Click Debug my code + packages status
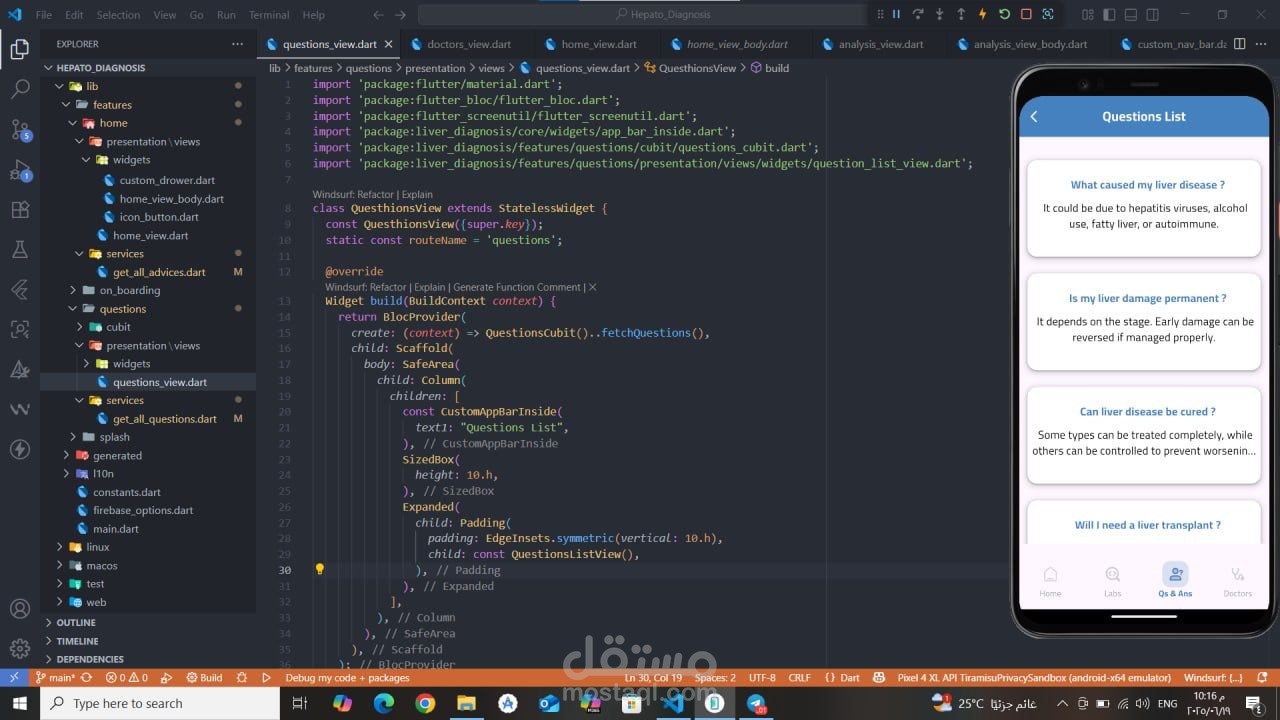The image size is (1280, 720). tap(347, 677)
